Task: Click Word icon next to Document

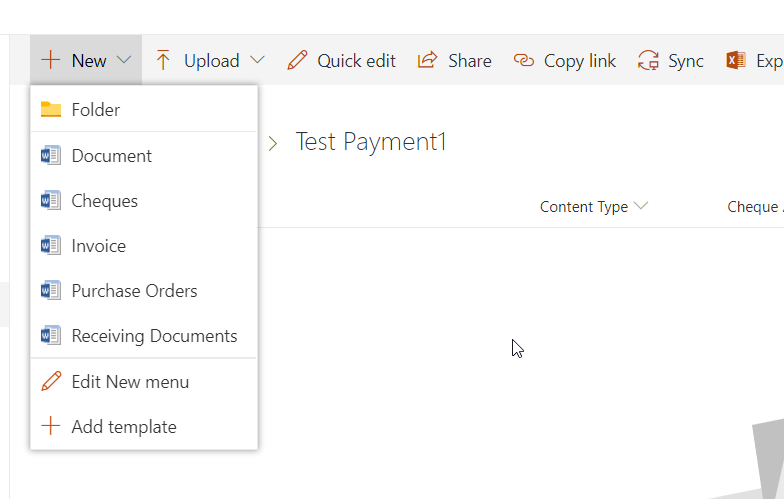Action: point(50,156)
